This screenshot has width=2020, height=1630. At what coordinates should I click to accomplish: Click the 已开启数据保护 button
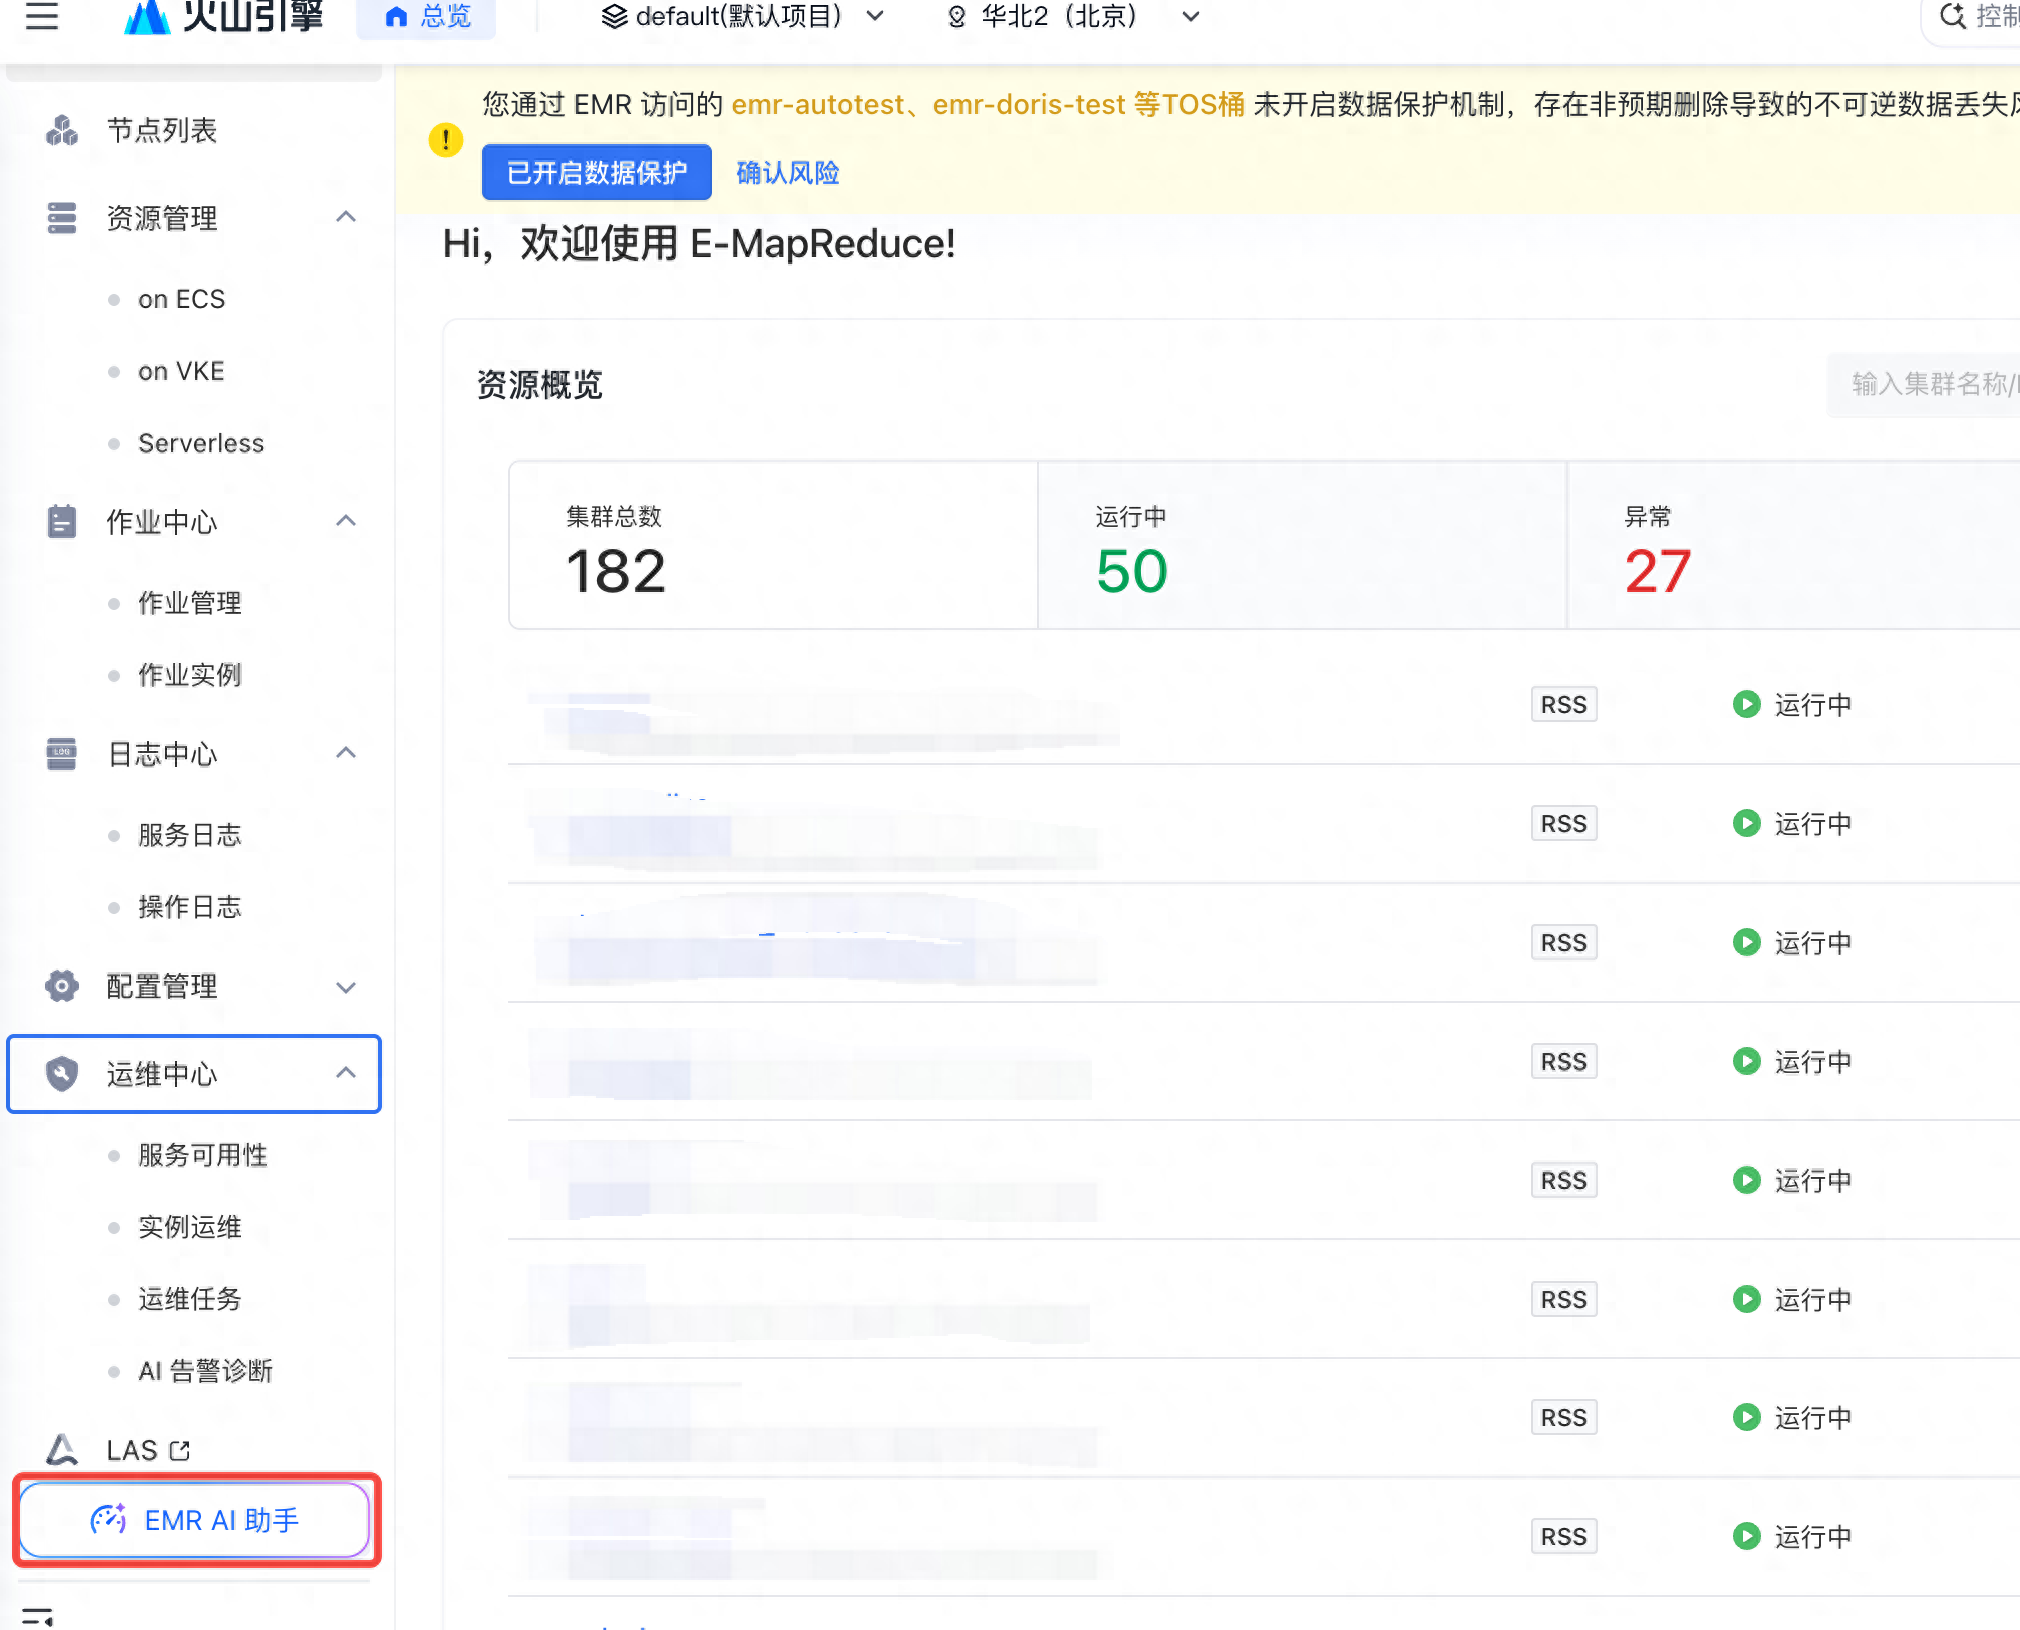pos(597,172)
